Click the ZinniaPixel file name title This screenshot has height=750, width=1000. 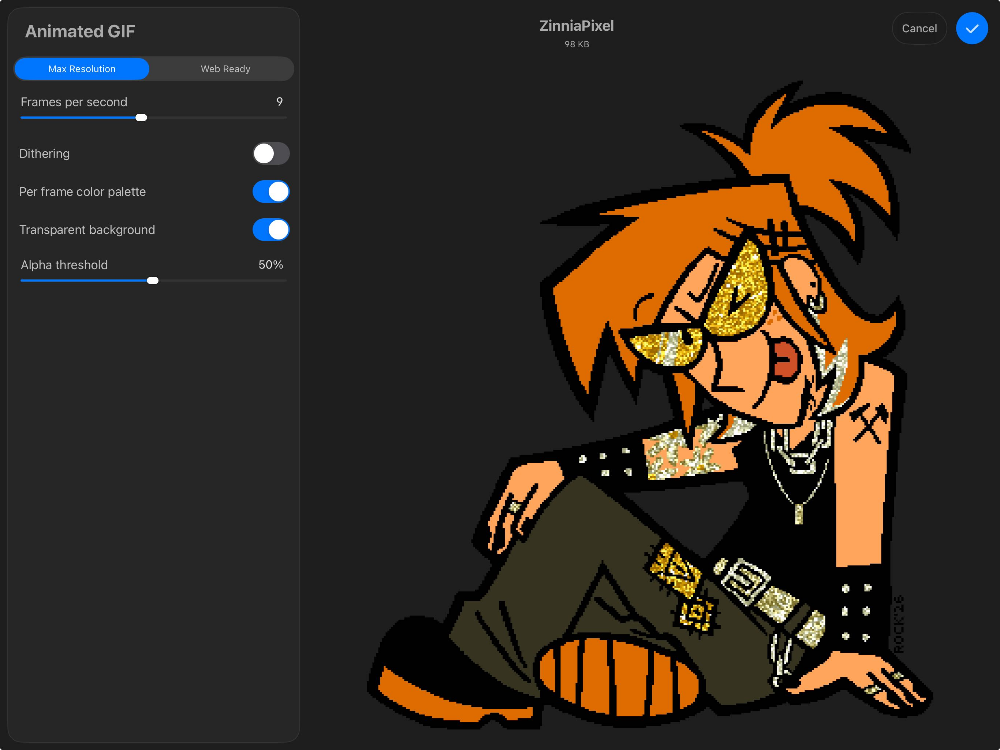pyautogui.click(x=576, y=26)
